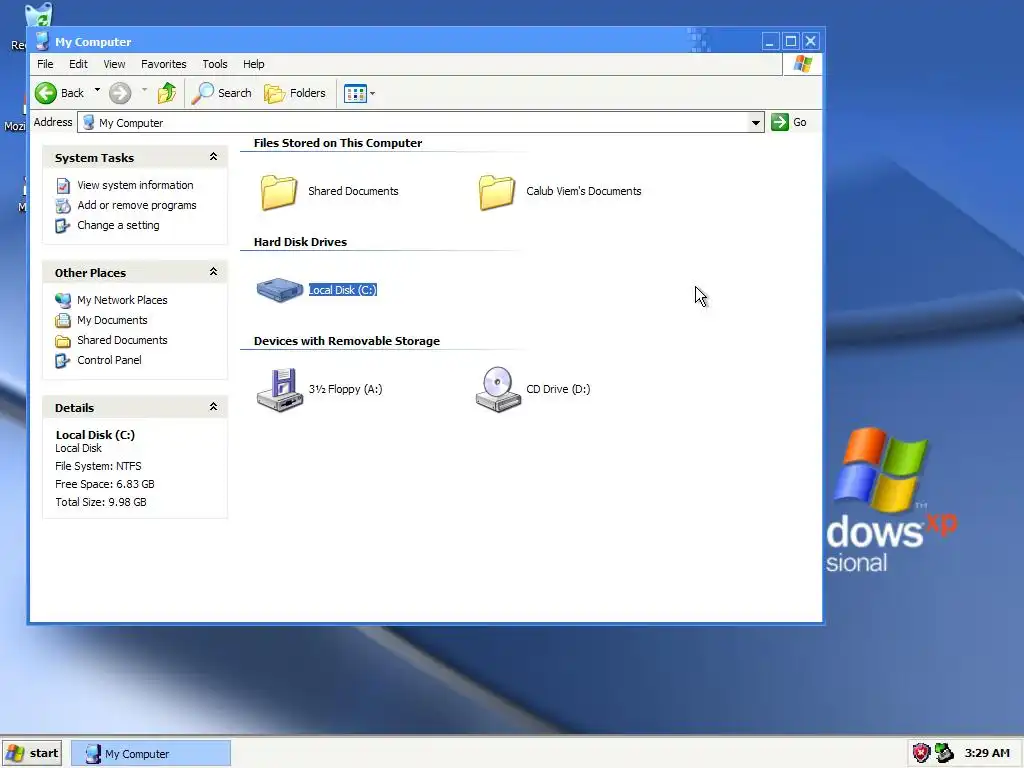Open the Forward history dropdown arrow
This screenshot has width=1024, height=768.
[x=144, y=90]
